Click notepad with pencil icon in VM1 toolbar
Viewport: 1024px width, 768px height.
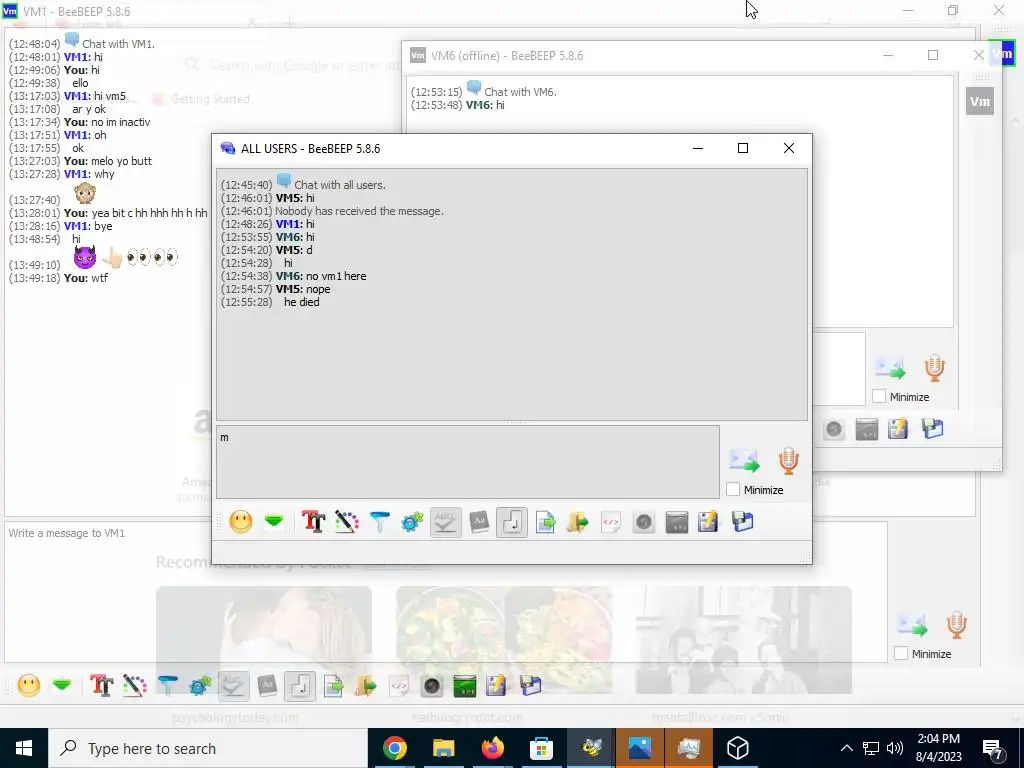(496, 686)
